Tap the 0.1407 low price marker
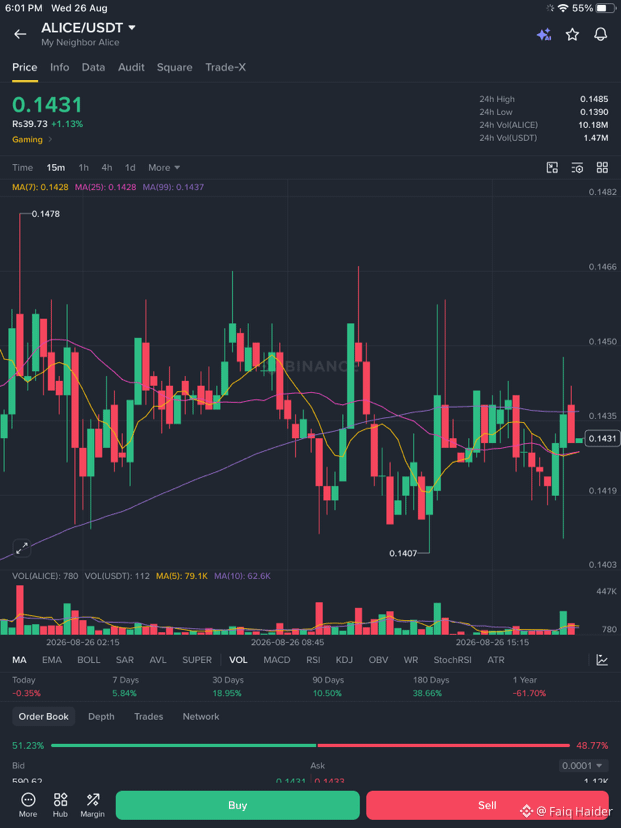The width and height of the screenshot is (621, 828). (403, 553)
